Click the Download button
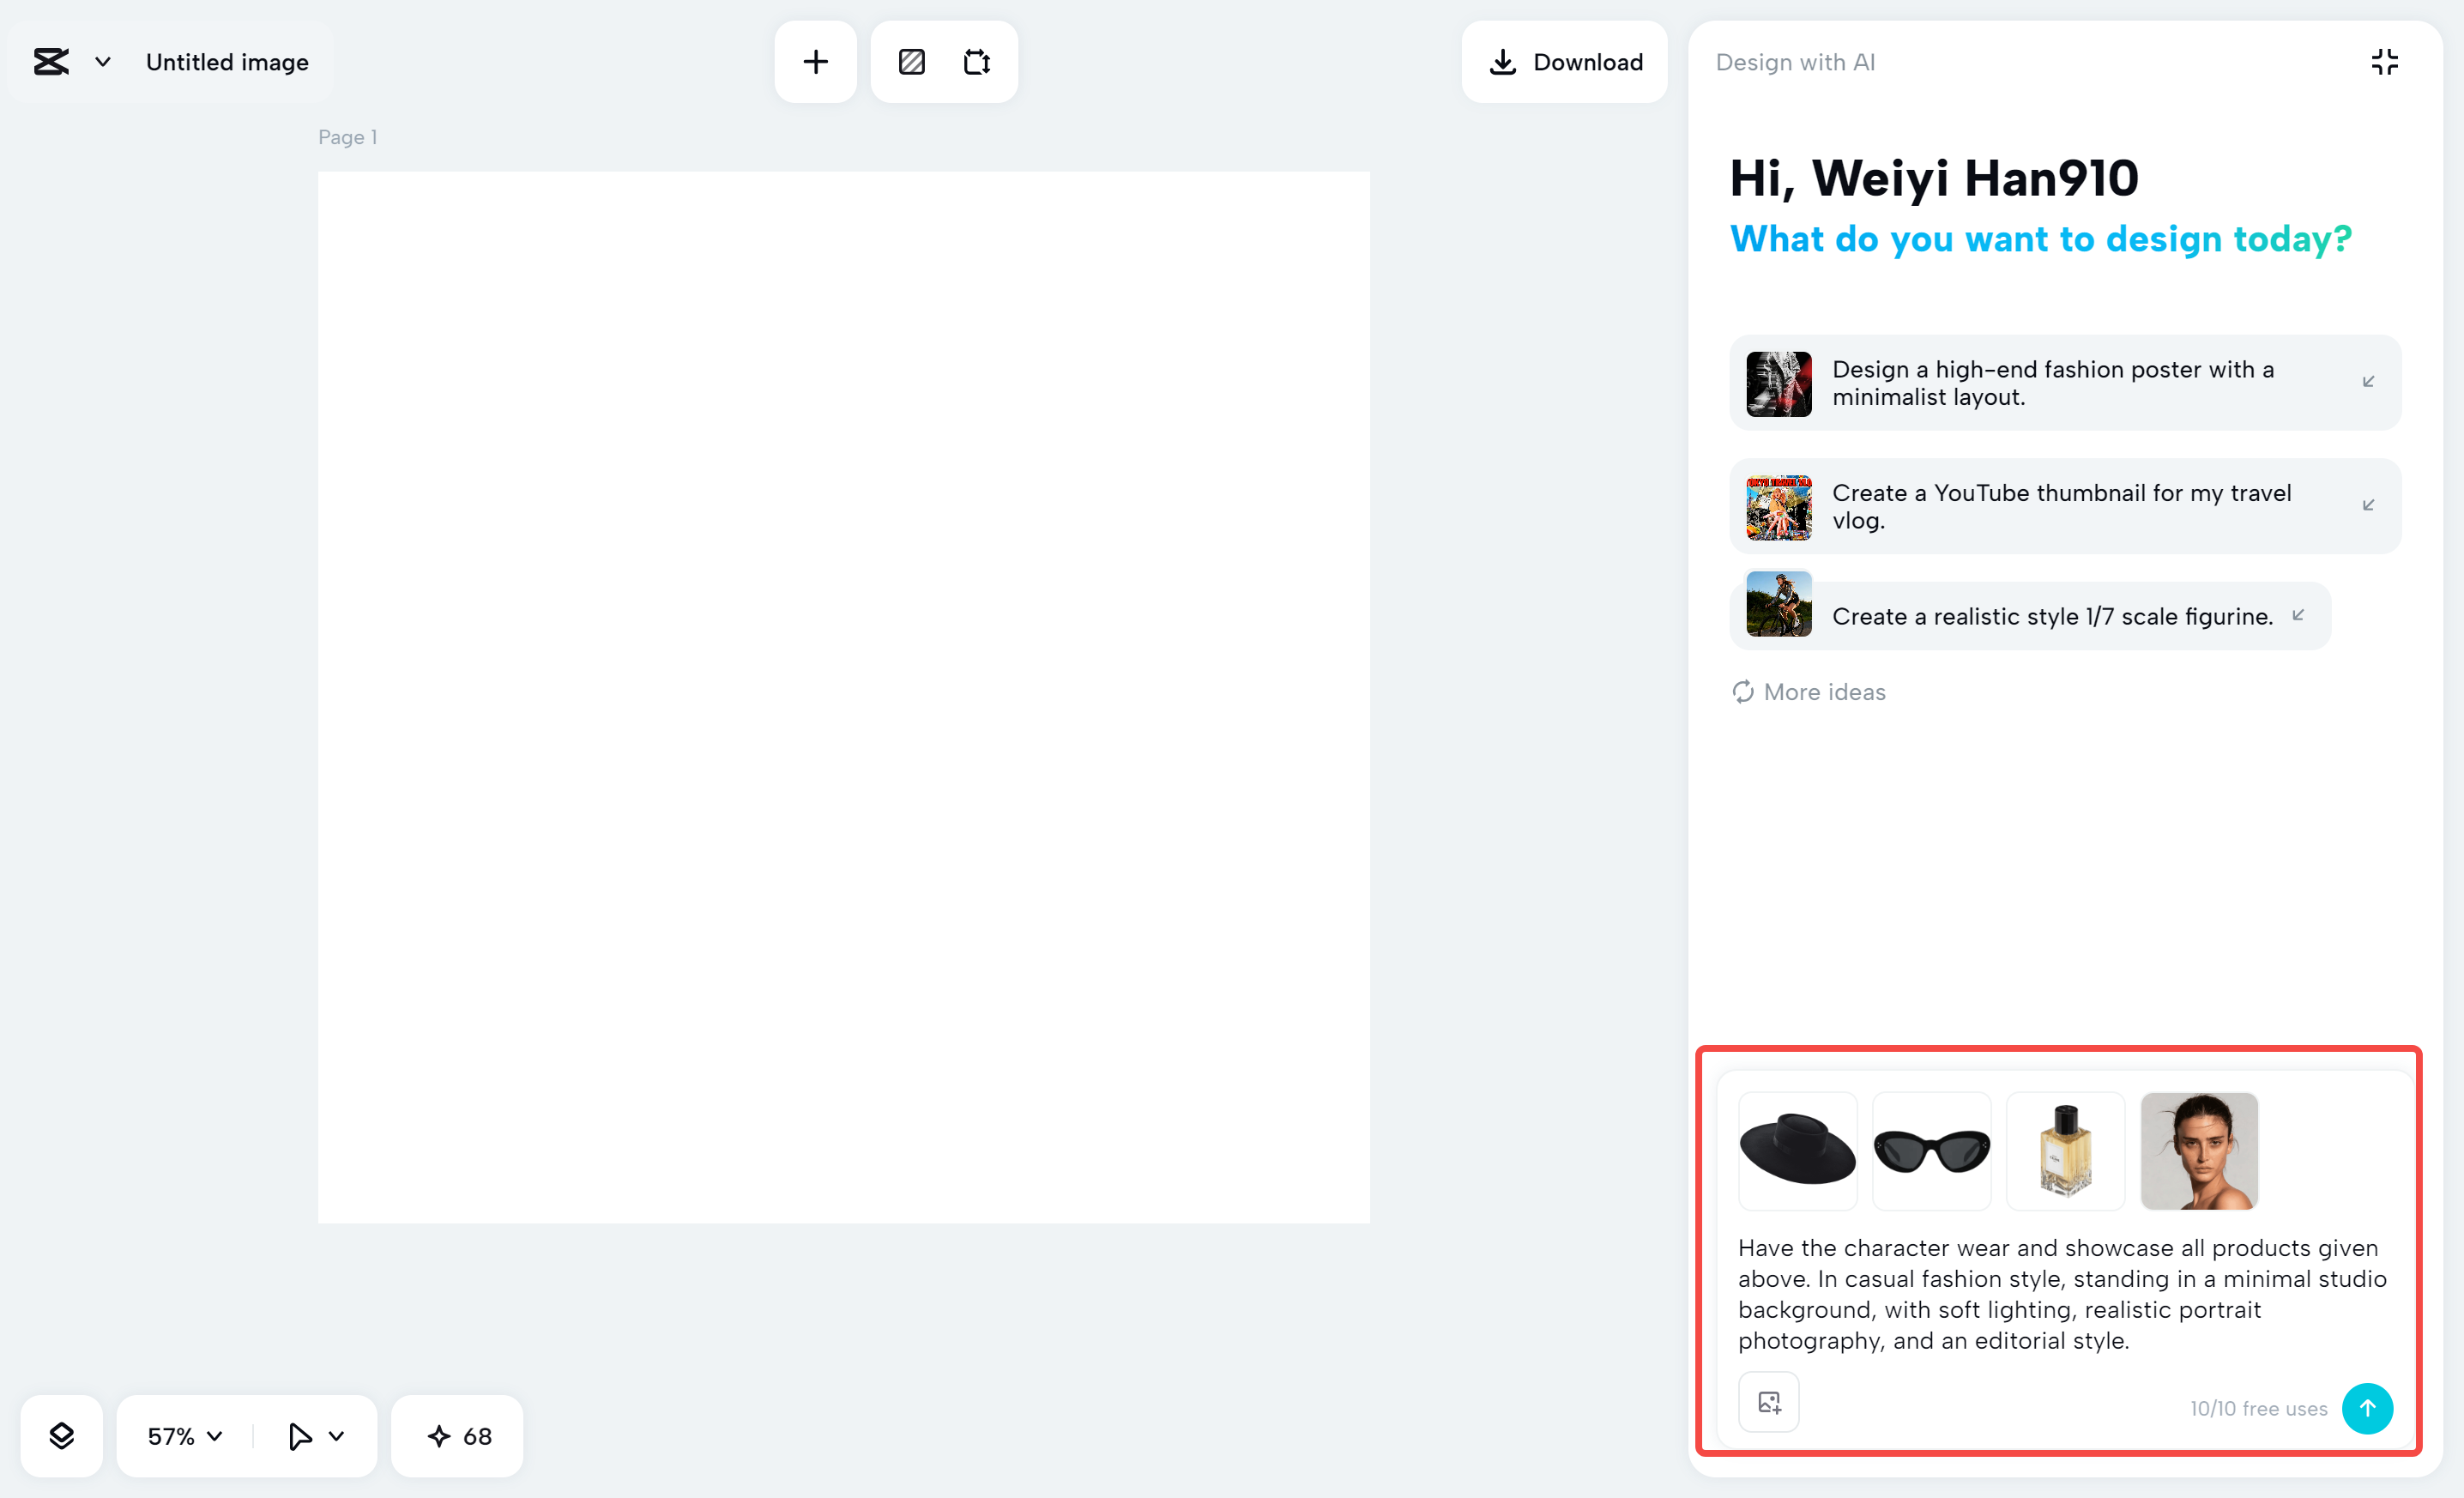The height and width of the screenshot is (1498, 2464). point(1565,62)
